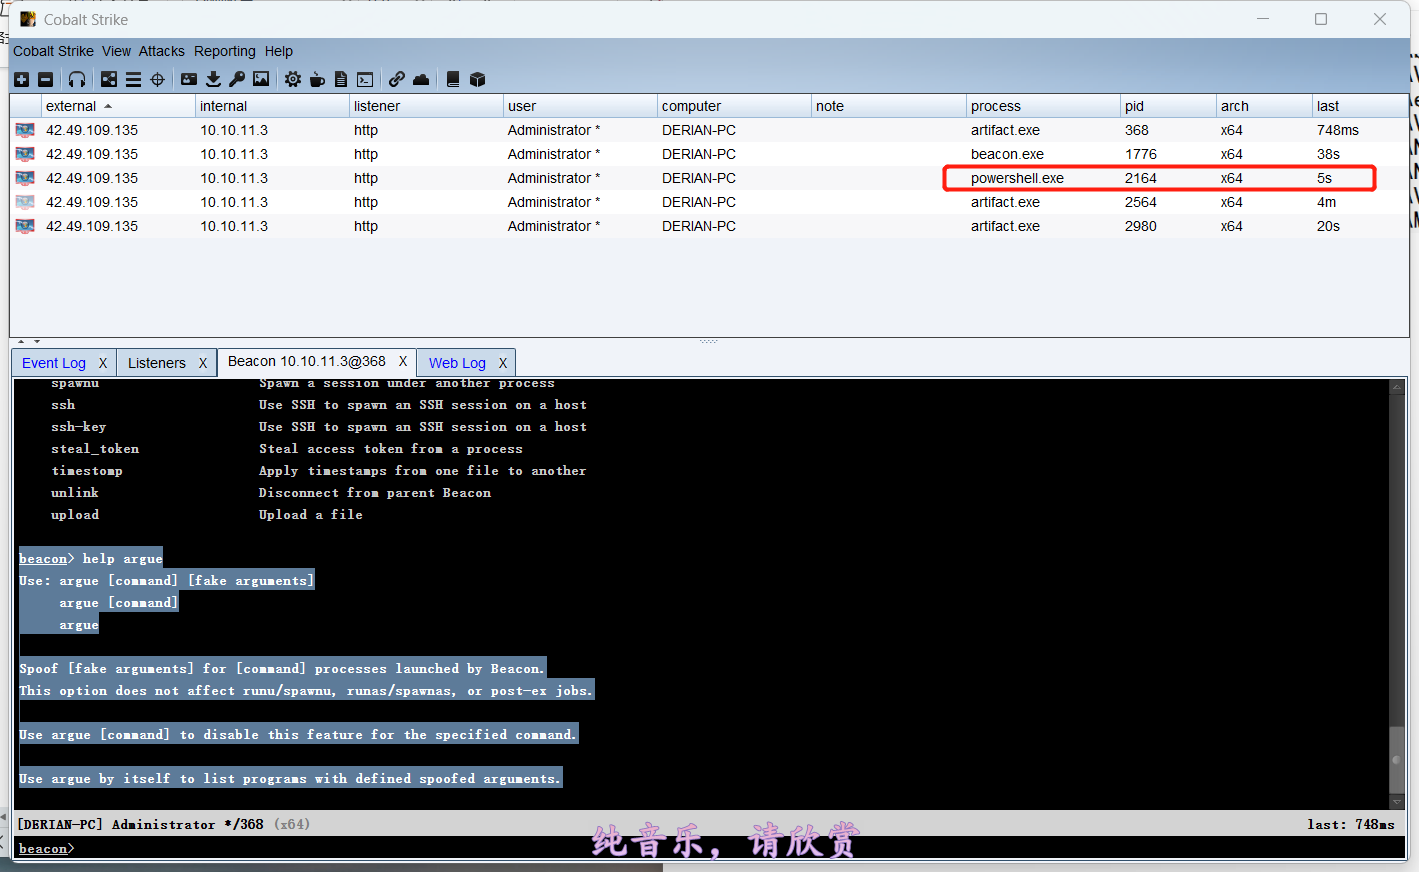Sort by the process column header
1419x872 pixels.
(1043, 106)
